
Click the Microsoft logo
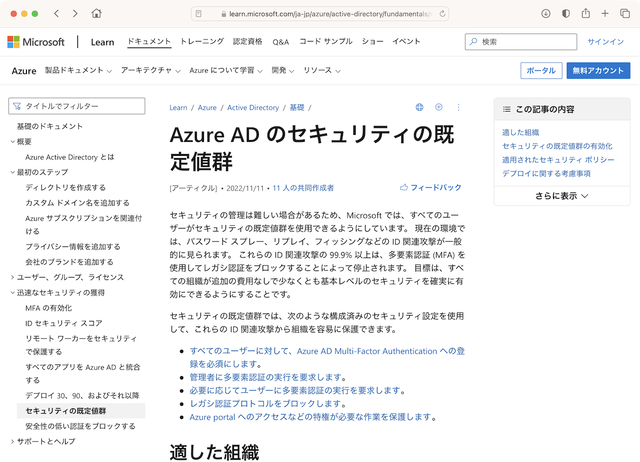36,42
